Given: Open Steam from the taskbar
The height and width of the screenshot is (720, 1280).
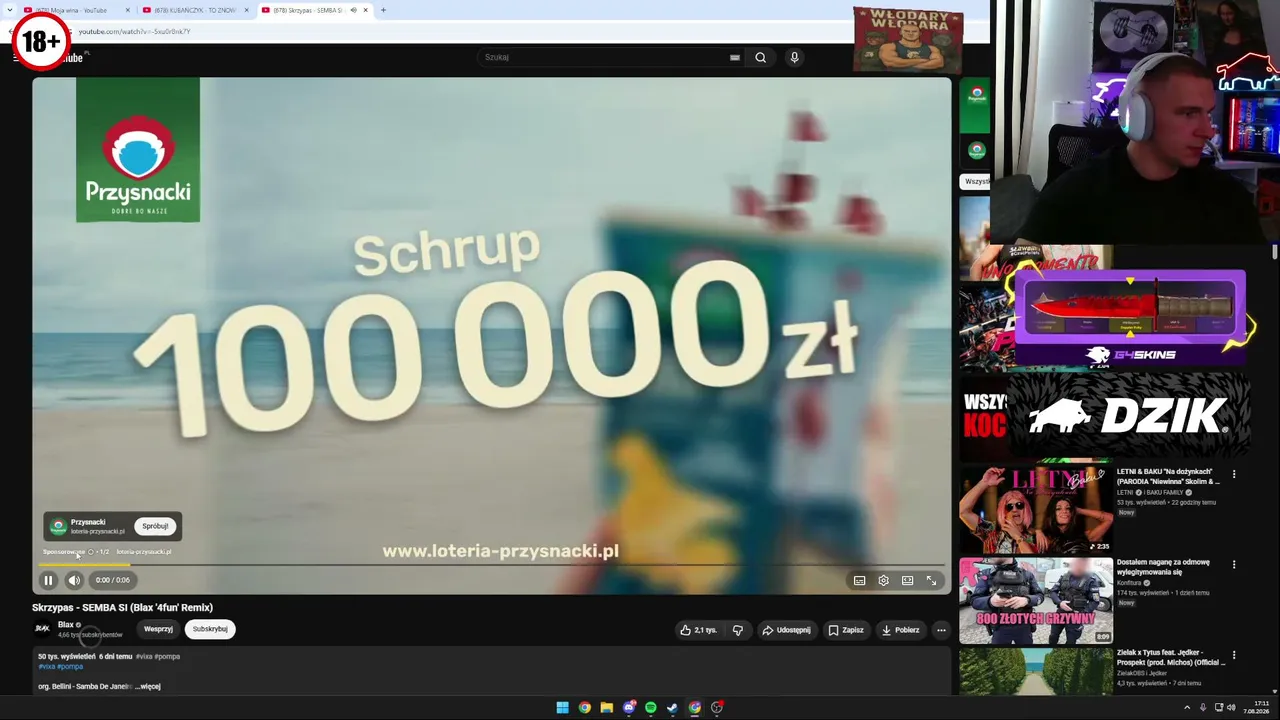Looking at the screenshot, I should coord(673,708).
